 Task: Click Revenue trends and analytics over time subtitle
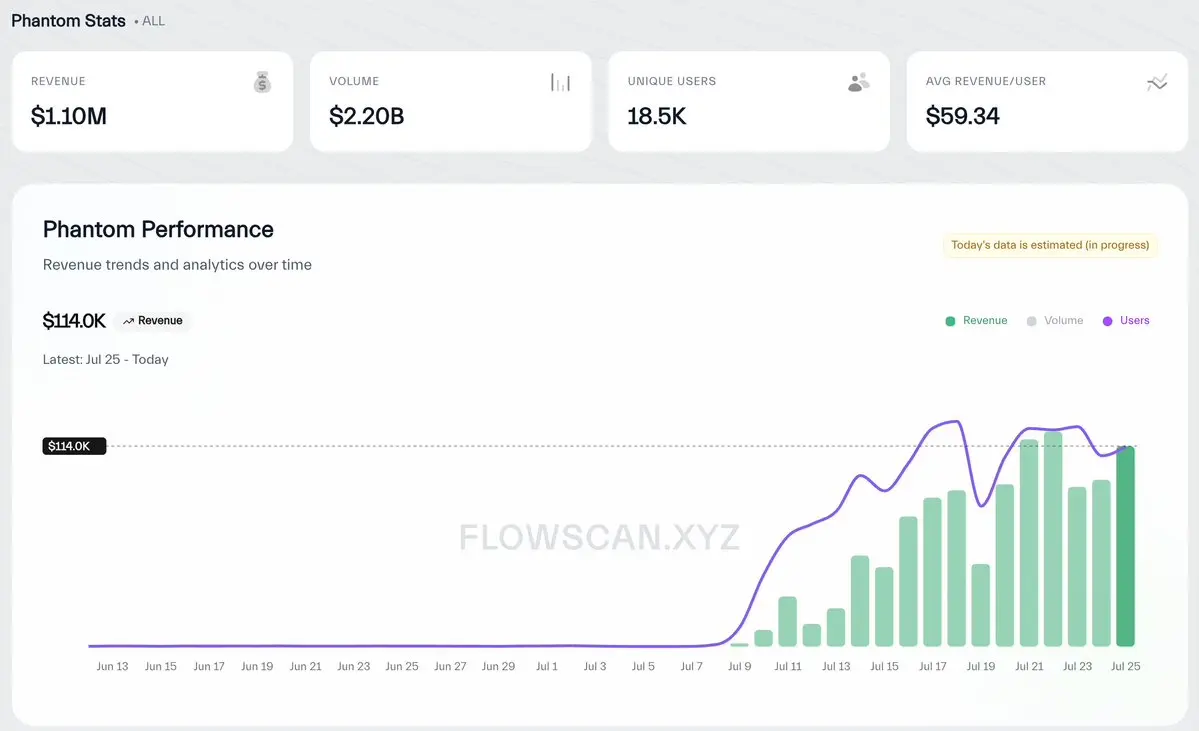(177, 265)
